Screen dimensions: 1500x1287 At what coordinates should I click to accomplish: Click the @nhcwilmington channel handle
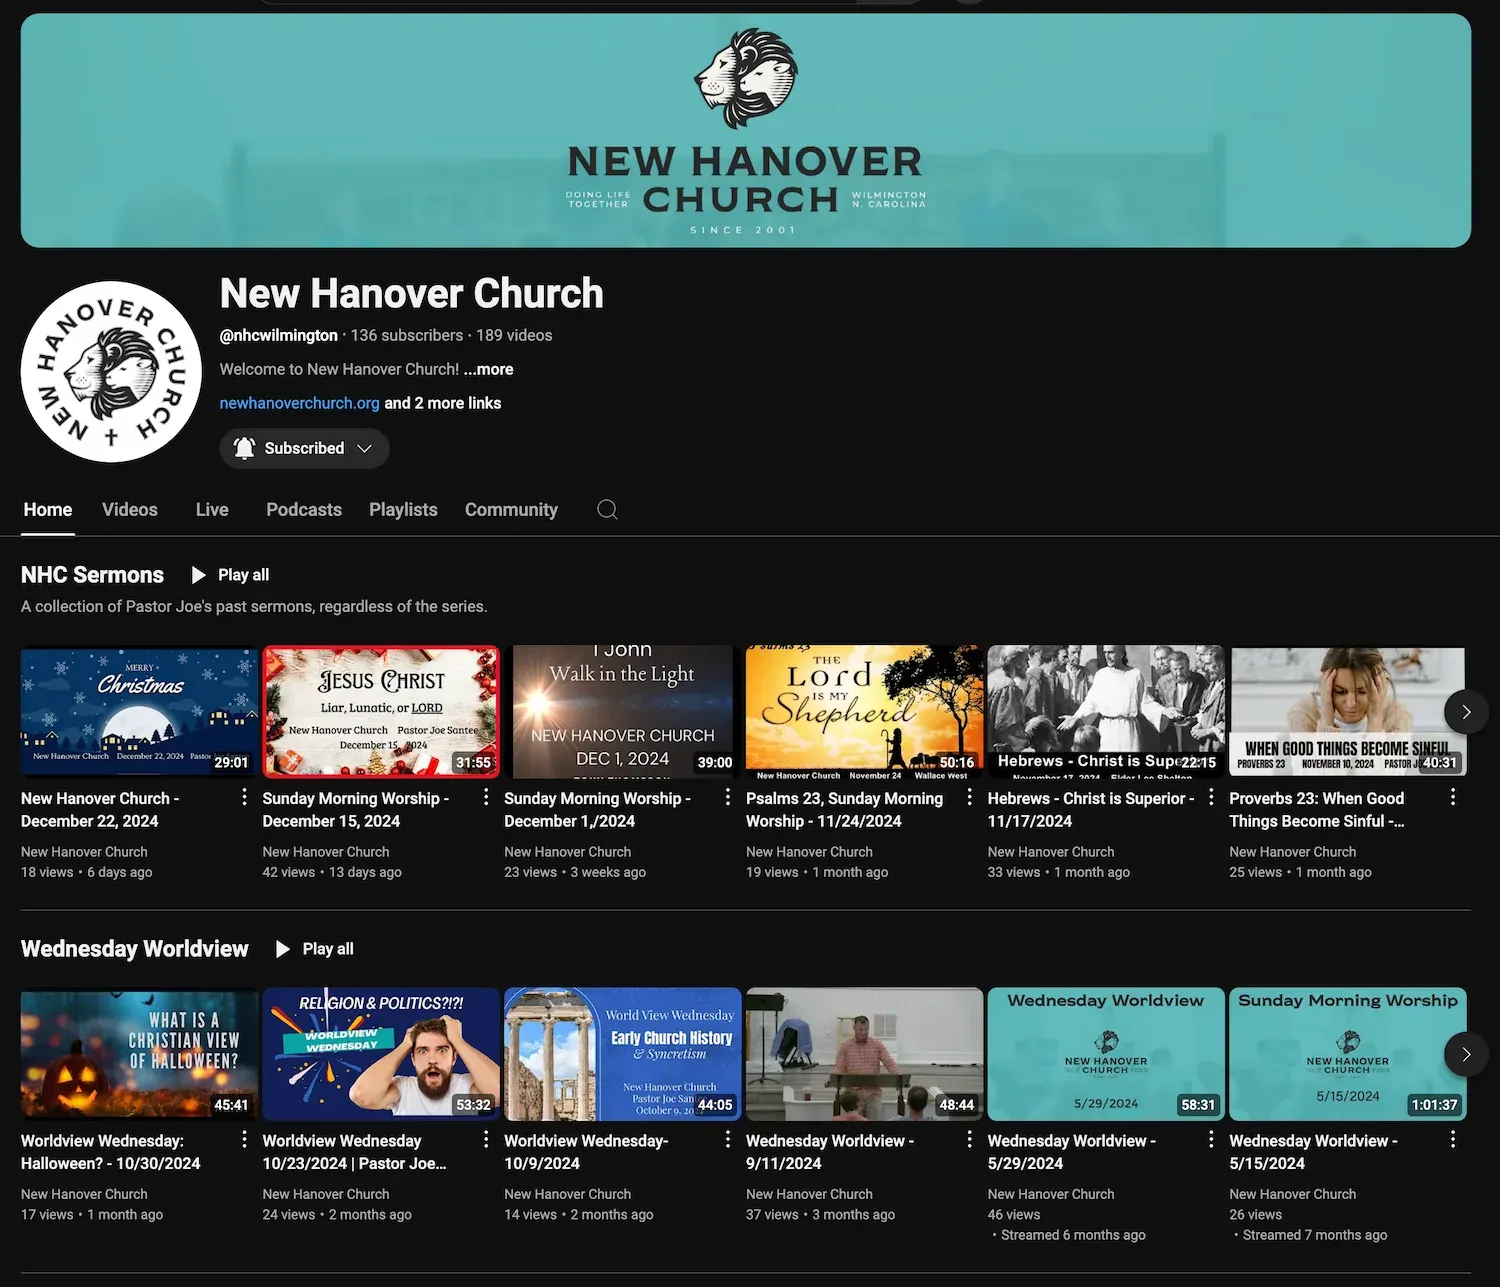point(279,335)
